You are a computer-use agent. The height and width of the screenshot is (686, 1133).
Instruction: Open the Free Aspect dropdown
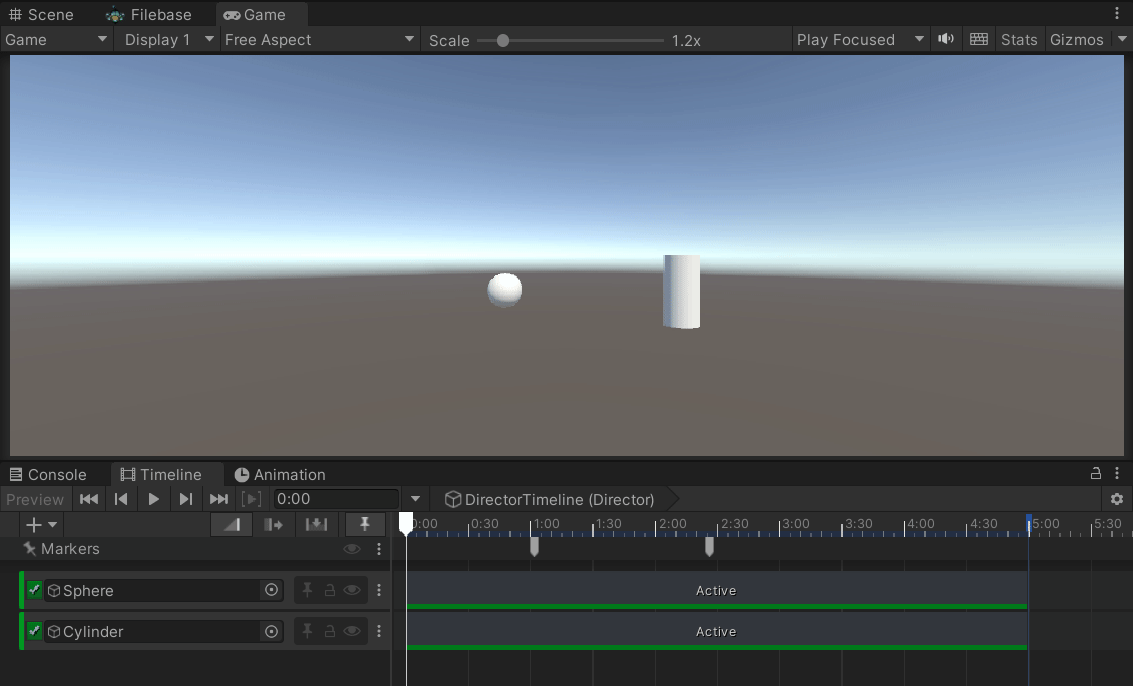point(319,40)
